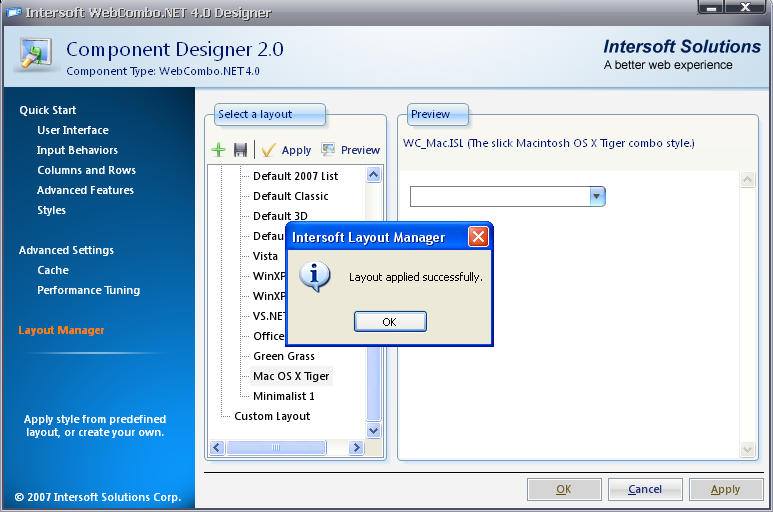
Task: Click layout list scroll left arrow
Action: (x=217, y=447)
